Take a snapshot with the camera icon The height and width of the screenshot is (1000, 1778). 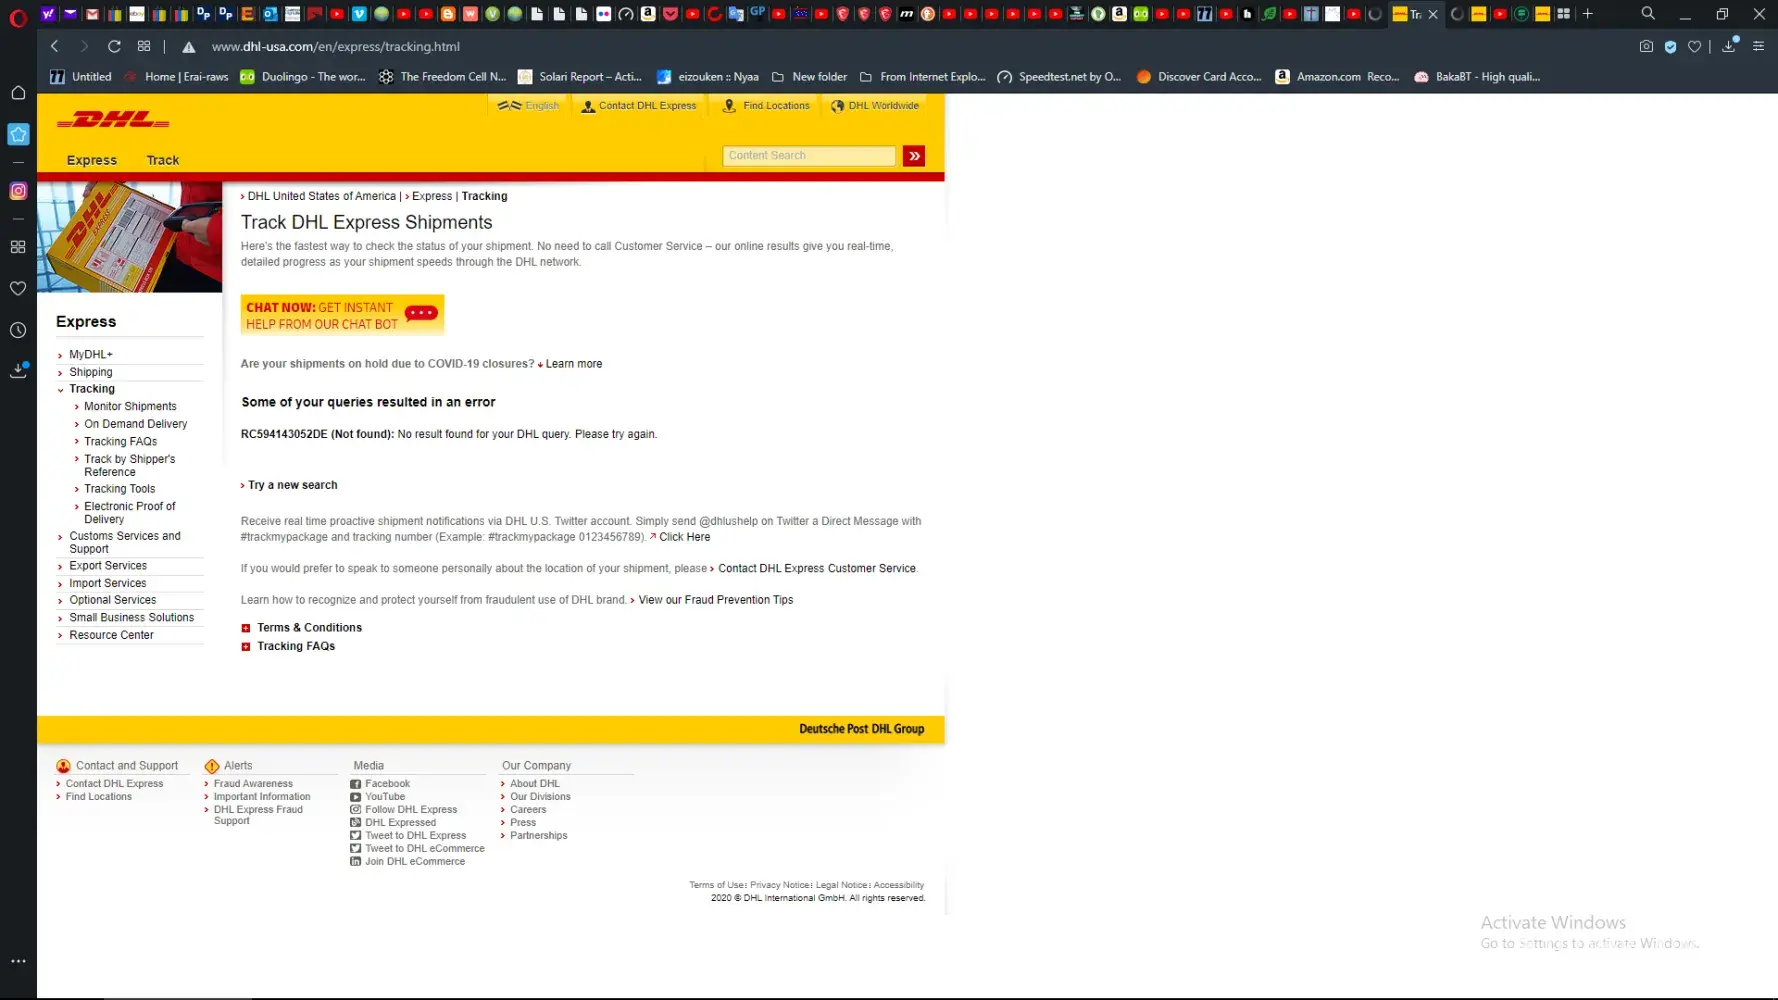point(1646,46)
